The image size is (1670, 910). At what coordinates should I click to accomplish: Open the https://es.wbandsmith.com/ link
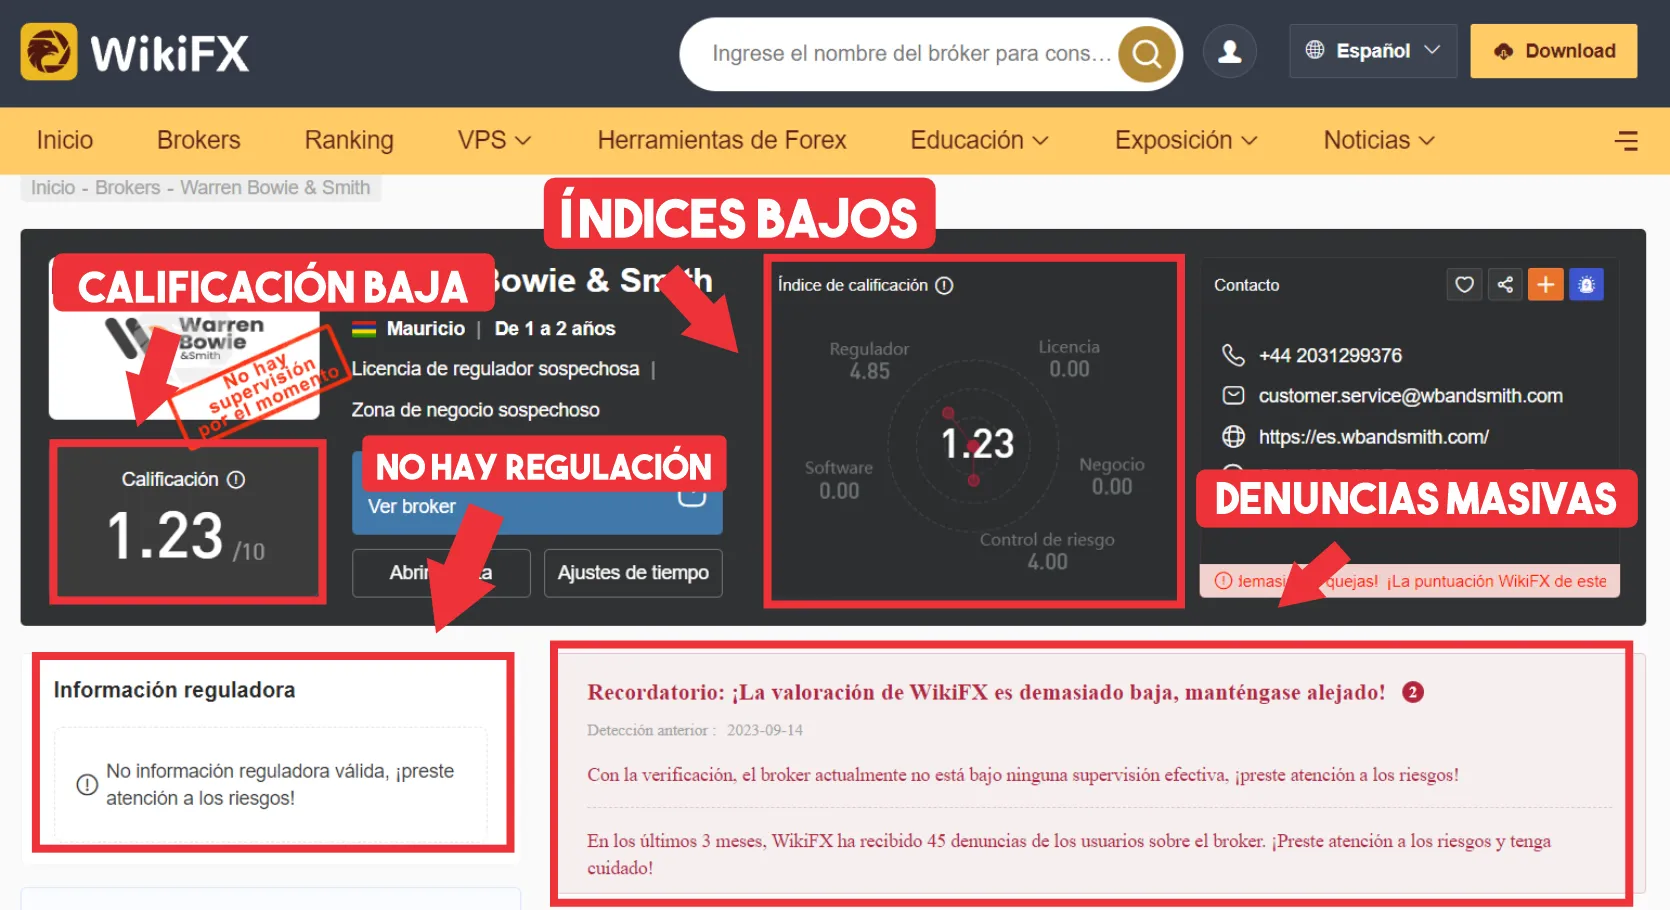point(1373,437)
